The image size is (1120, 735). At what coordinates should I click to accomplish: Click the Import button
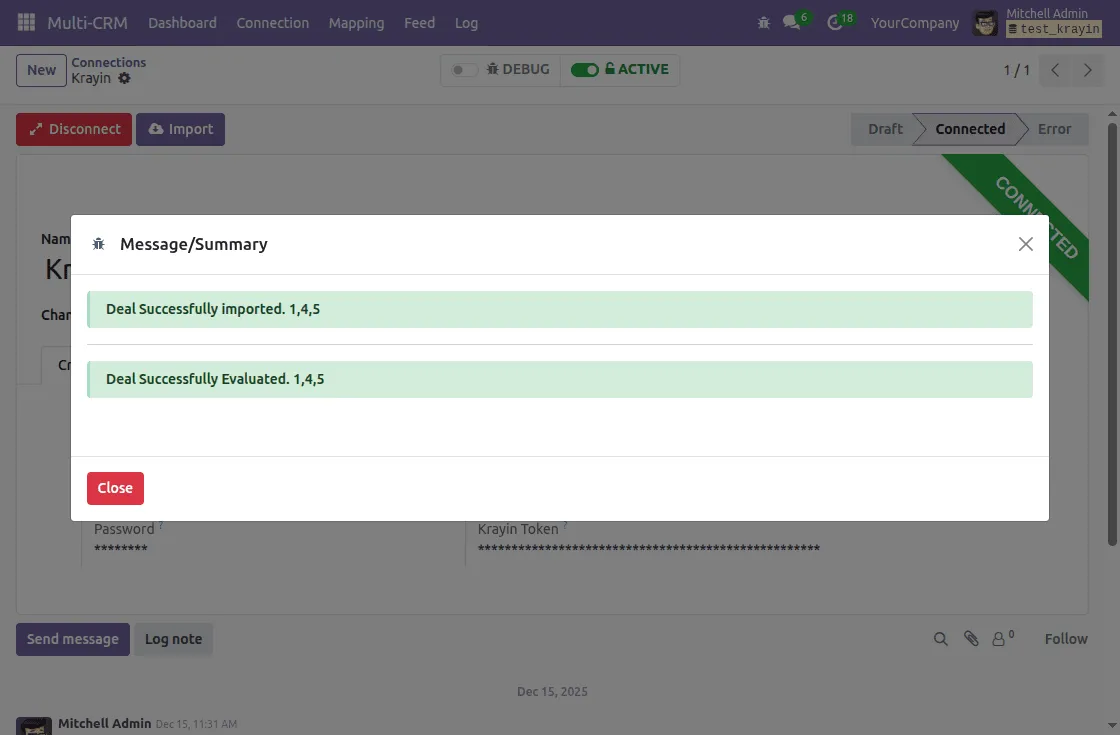(181, 129)
